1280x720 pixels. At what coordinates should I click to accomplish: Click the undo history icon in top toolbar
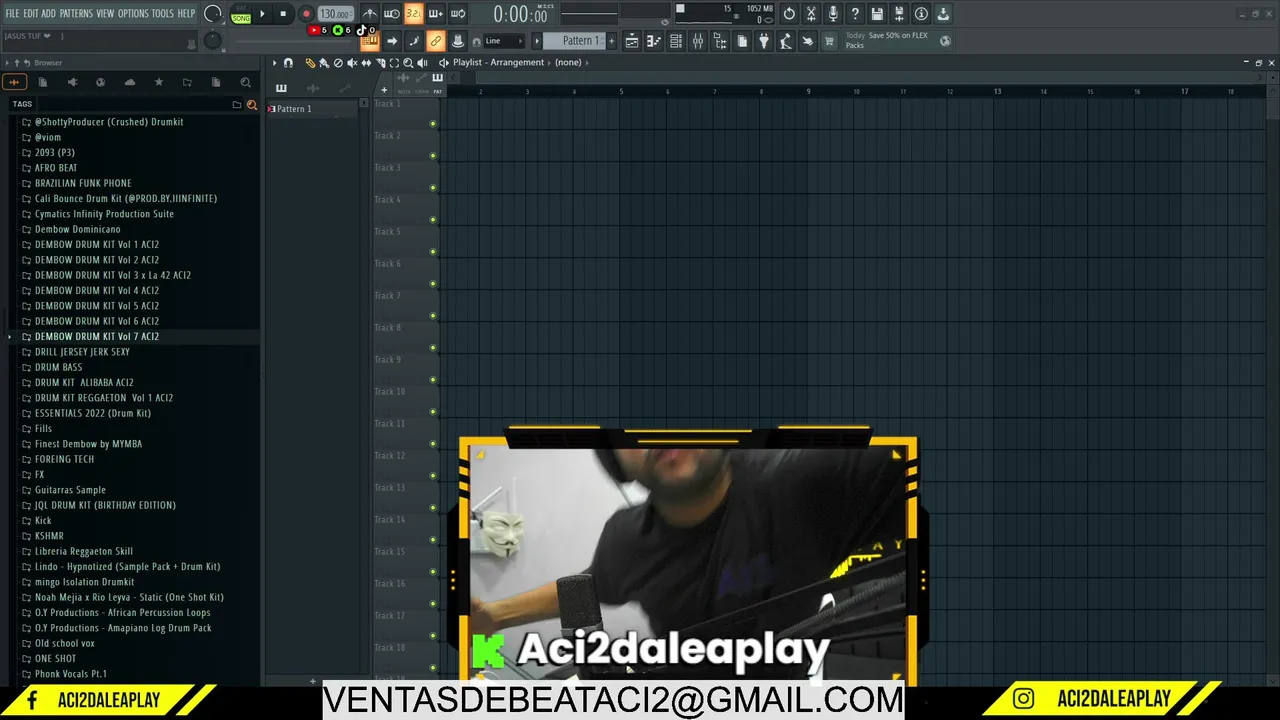tap(789, 14)
